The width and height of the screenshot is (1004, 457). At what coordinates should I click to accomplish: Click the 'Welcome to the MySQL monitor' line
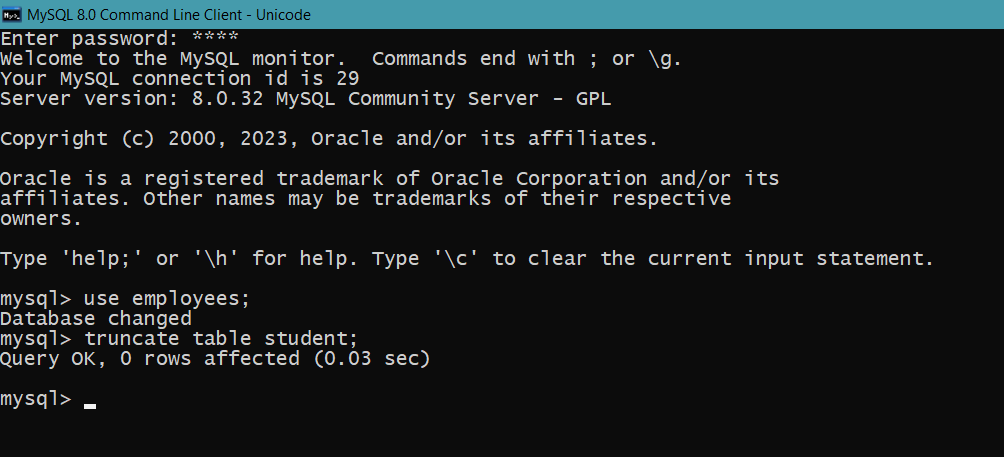[x=168, y=59]
